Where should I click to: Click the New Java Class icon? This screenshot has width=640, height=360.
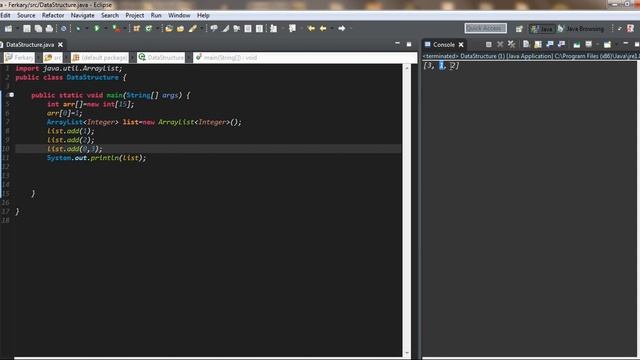(x=149, y=29)
